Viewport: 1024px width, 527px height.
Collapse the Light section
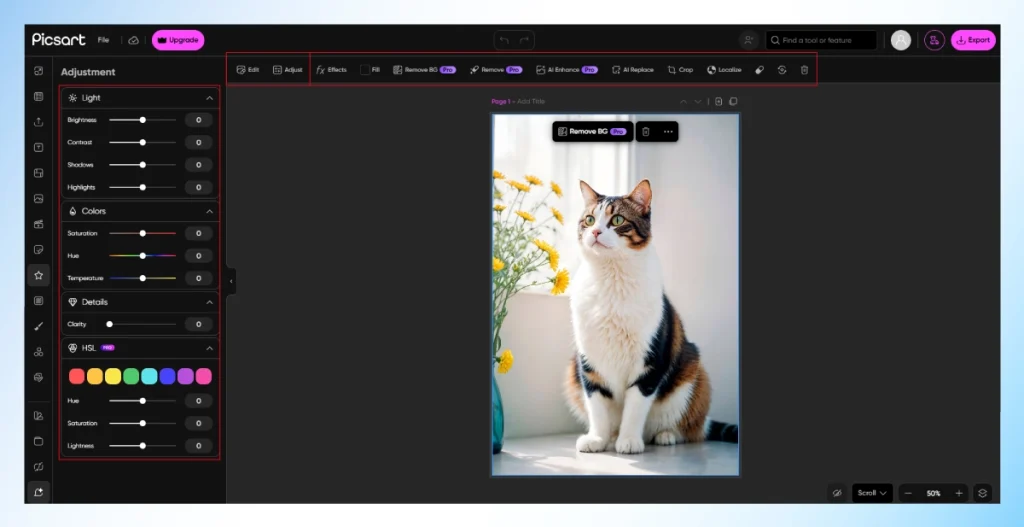click(x=210, y=98)
